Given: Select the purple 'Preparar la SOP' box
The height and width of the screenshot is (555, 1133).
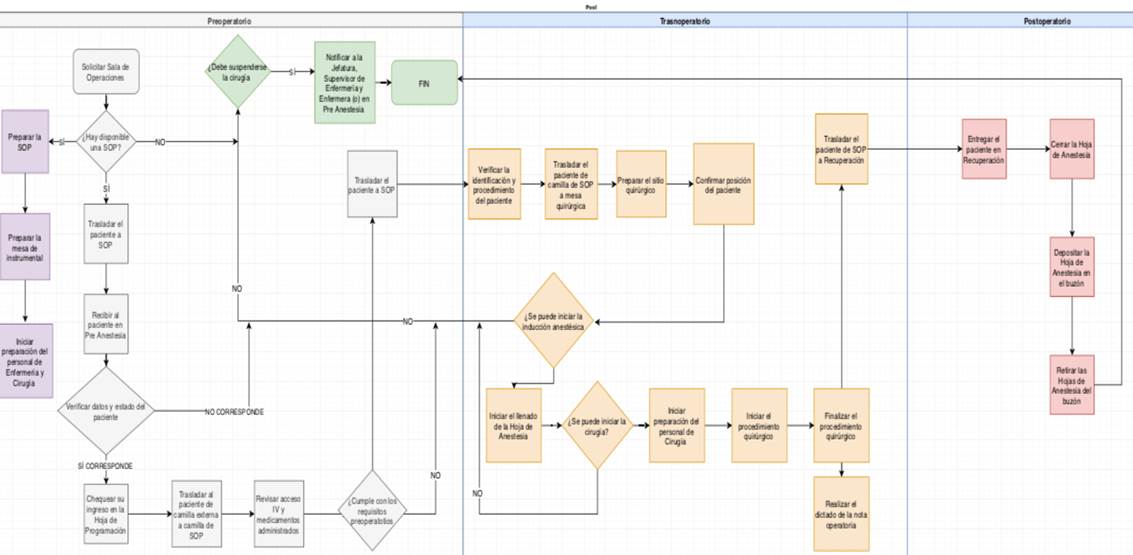Looking at the screenshot, I should [25, 142].
